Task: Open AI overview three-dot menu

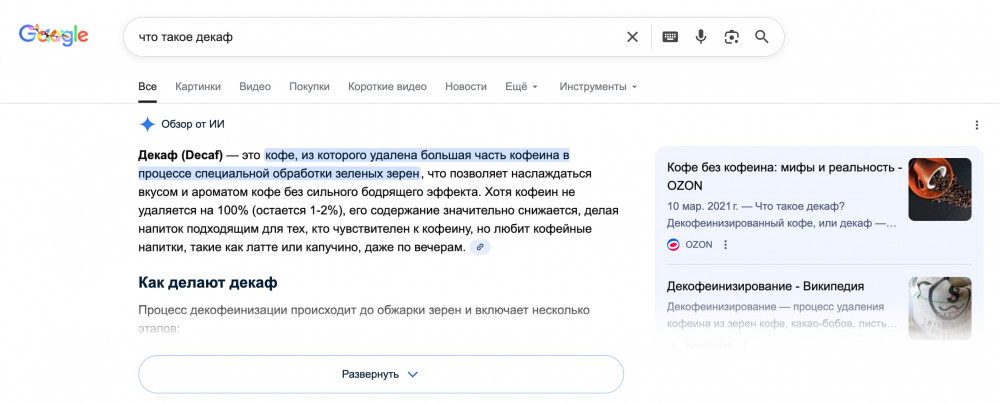Action: 977,125
